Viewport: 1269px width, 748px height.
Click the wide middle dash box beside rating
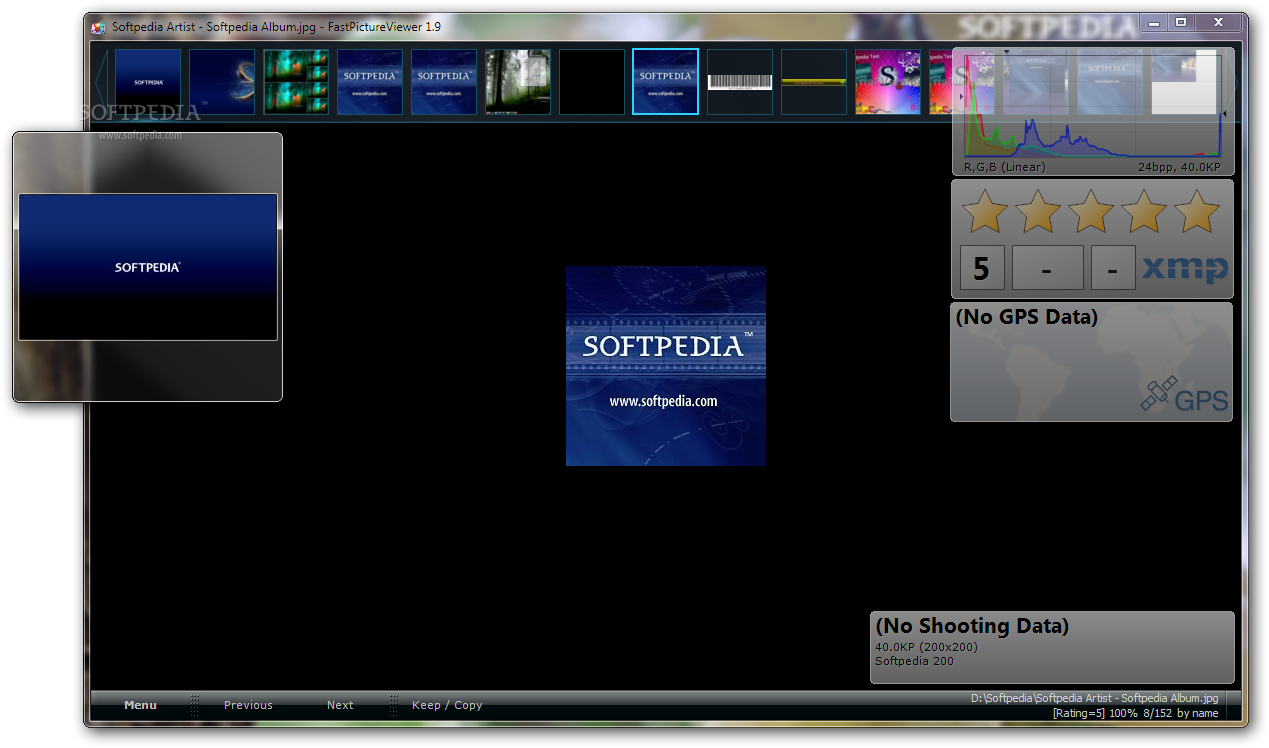[1048, 268]
